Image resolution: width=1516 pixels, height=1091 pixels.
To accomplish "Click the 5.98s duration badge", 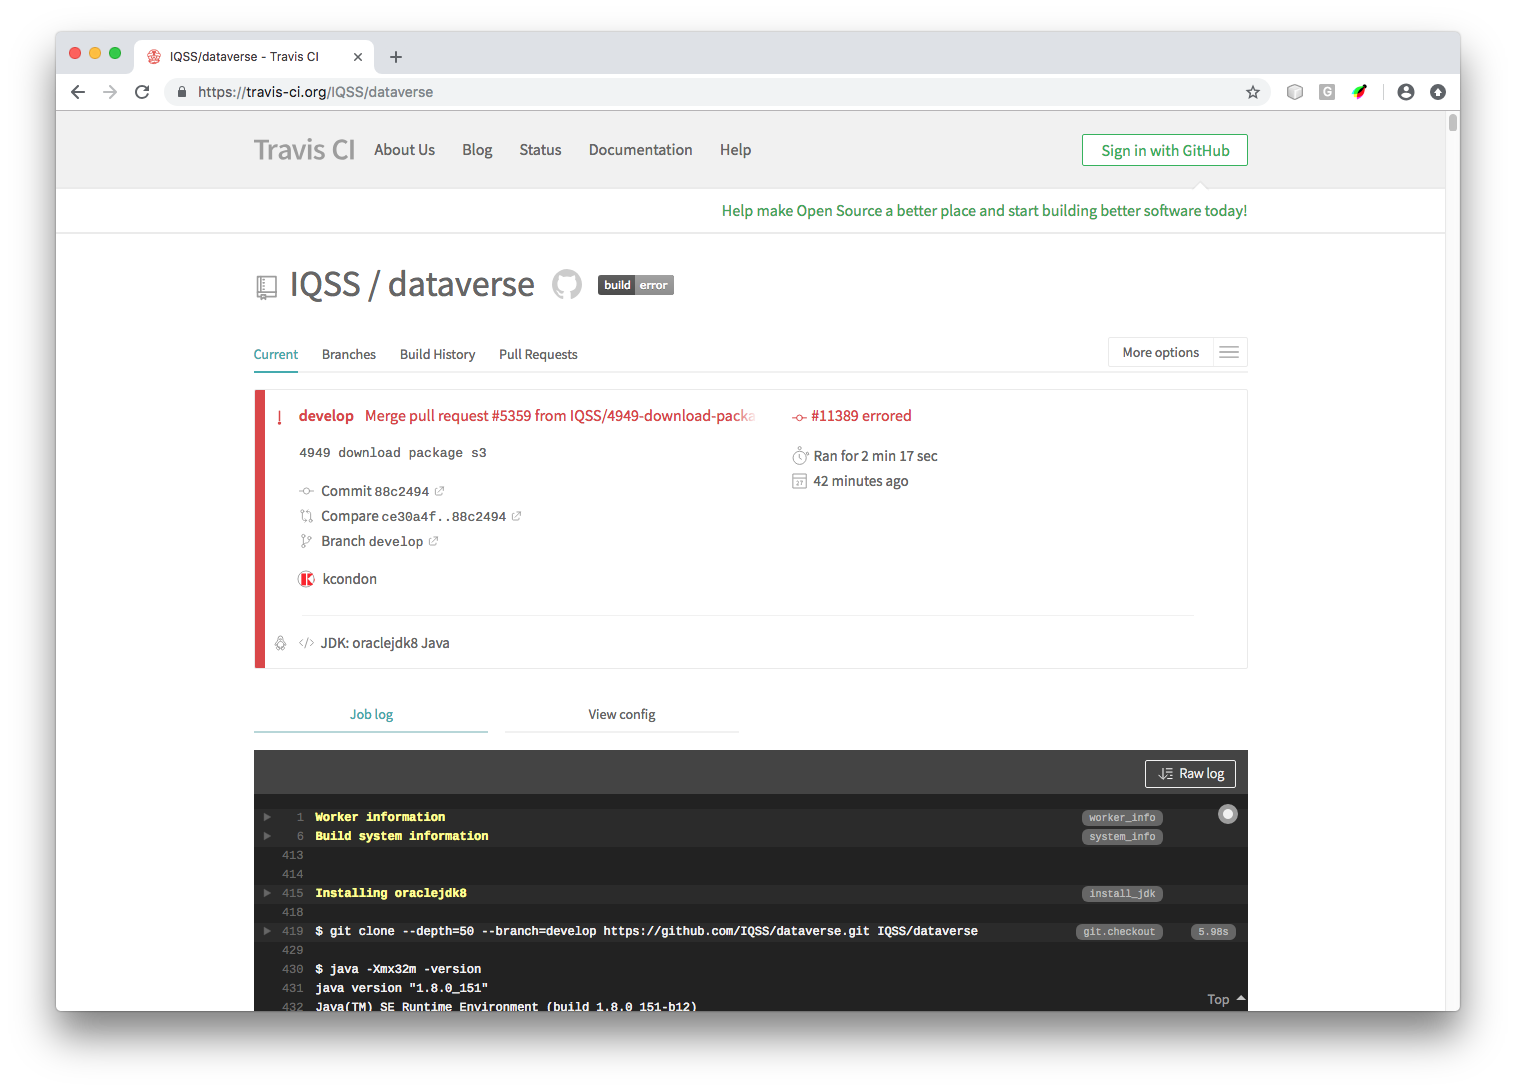I will [x=1213, y=932].
